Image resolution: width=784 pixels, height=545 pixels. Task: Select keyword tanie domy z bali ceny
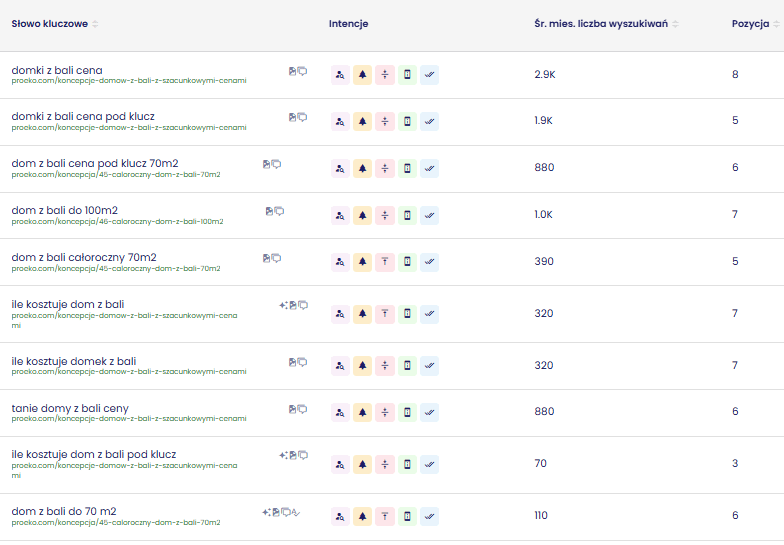(x=70, y=408)
